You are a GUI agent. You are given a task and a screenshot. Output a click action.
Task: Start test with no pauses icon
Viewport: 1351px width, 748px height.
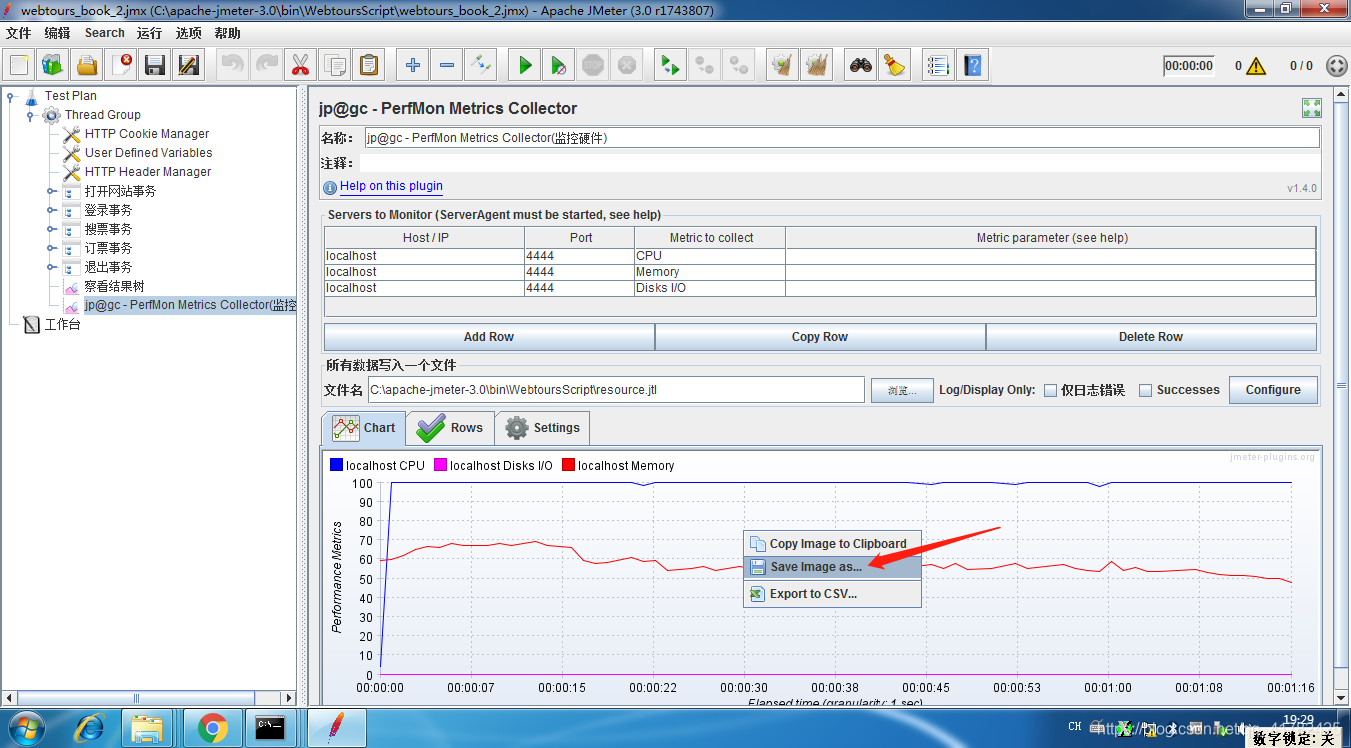click(x=559, y=66)
